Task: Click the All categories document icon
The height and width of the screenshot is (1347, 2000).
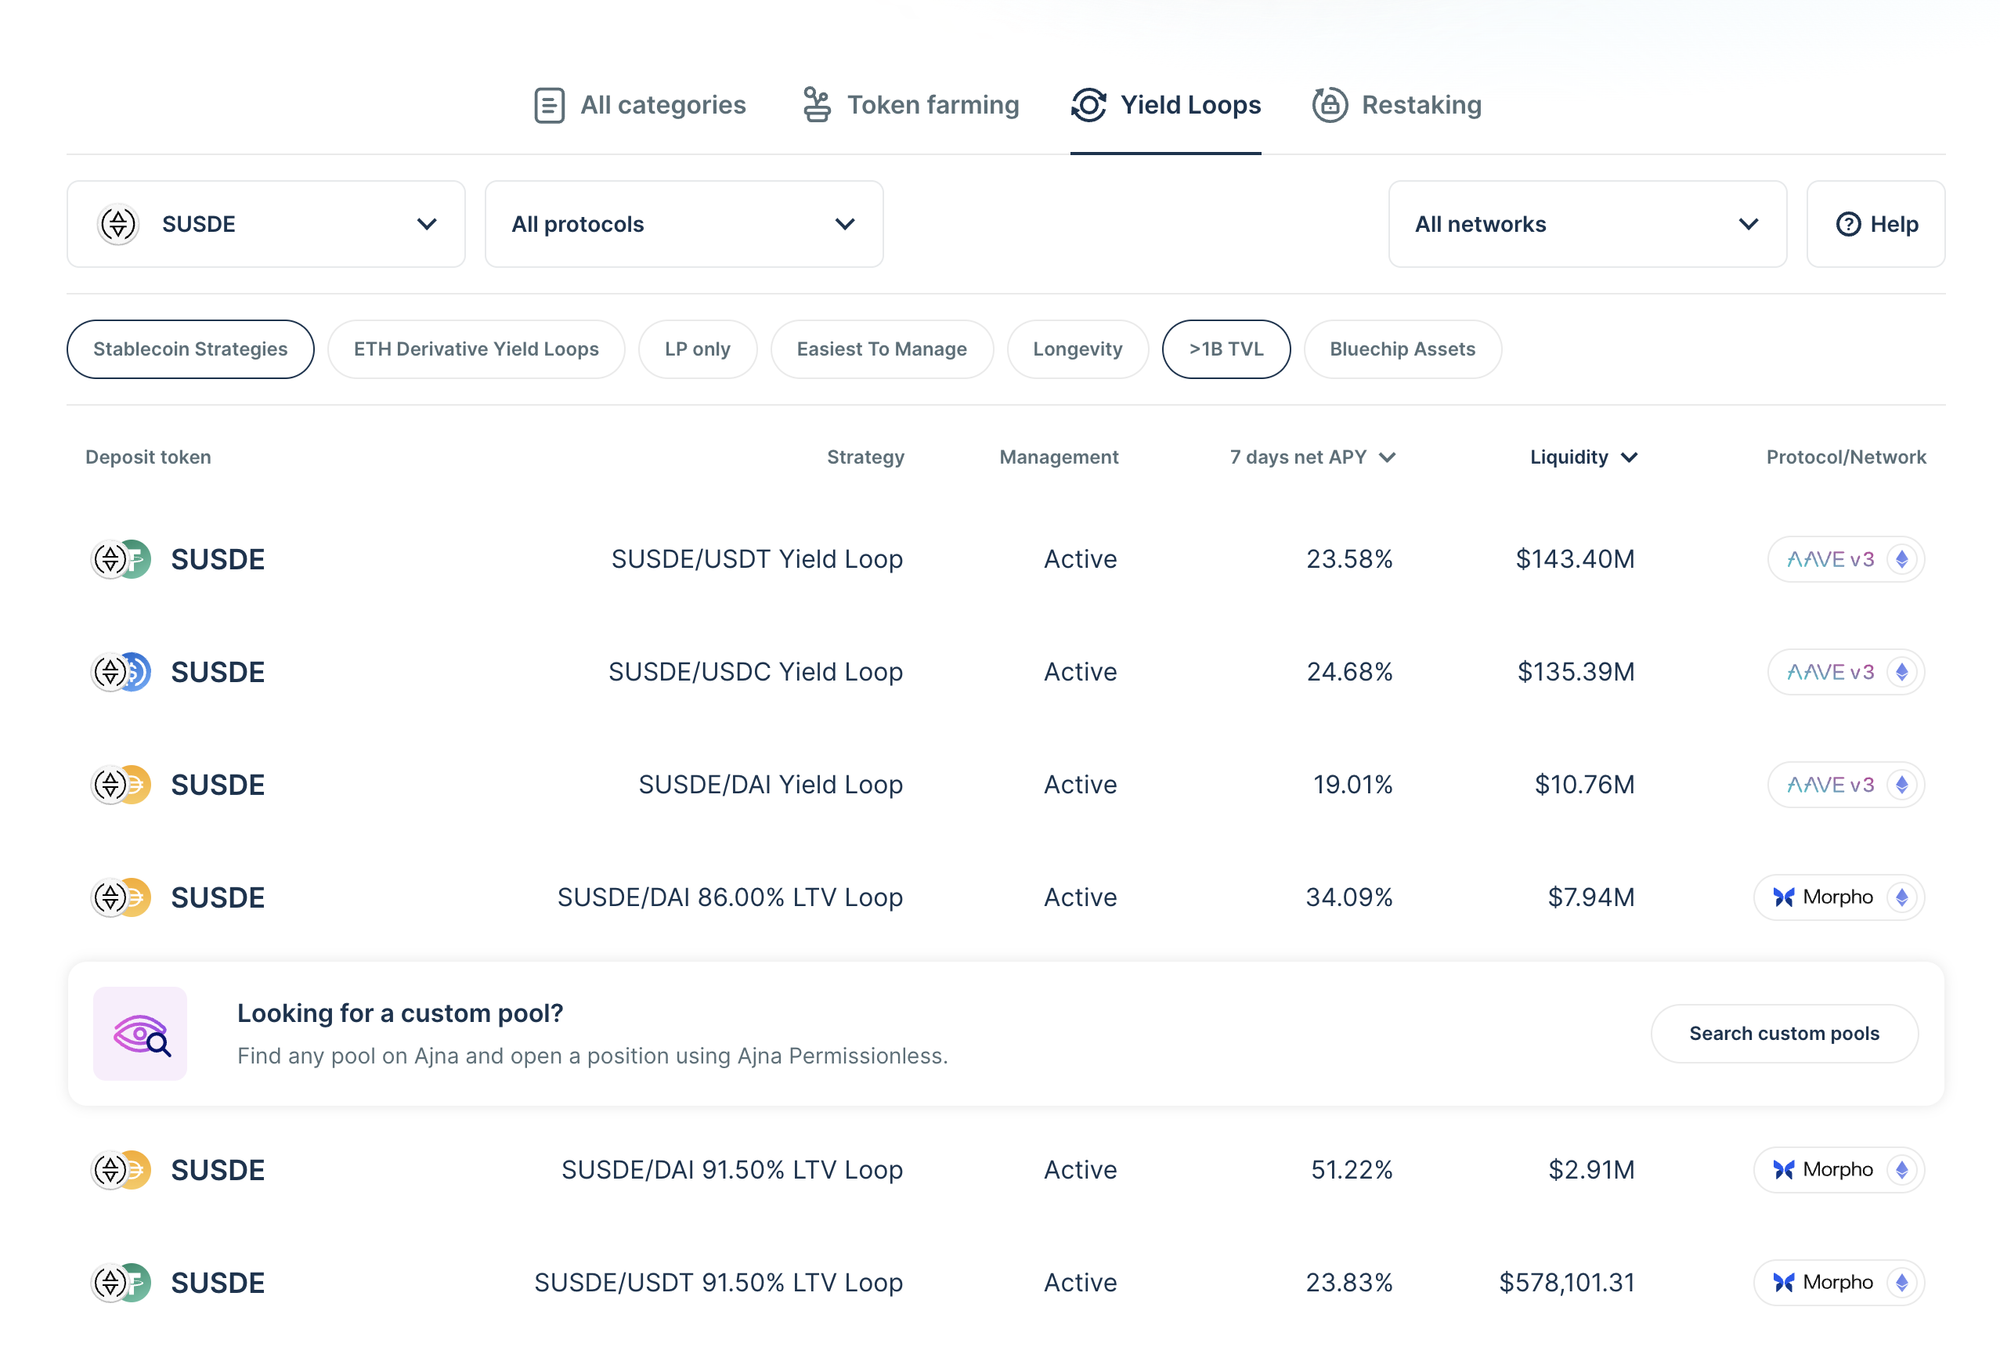Action: click(549, 105)
